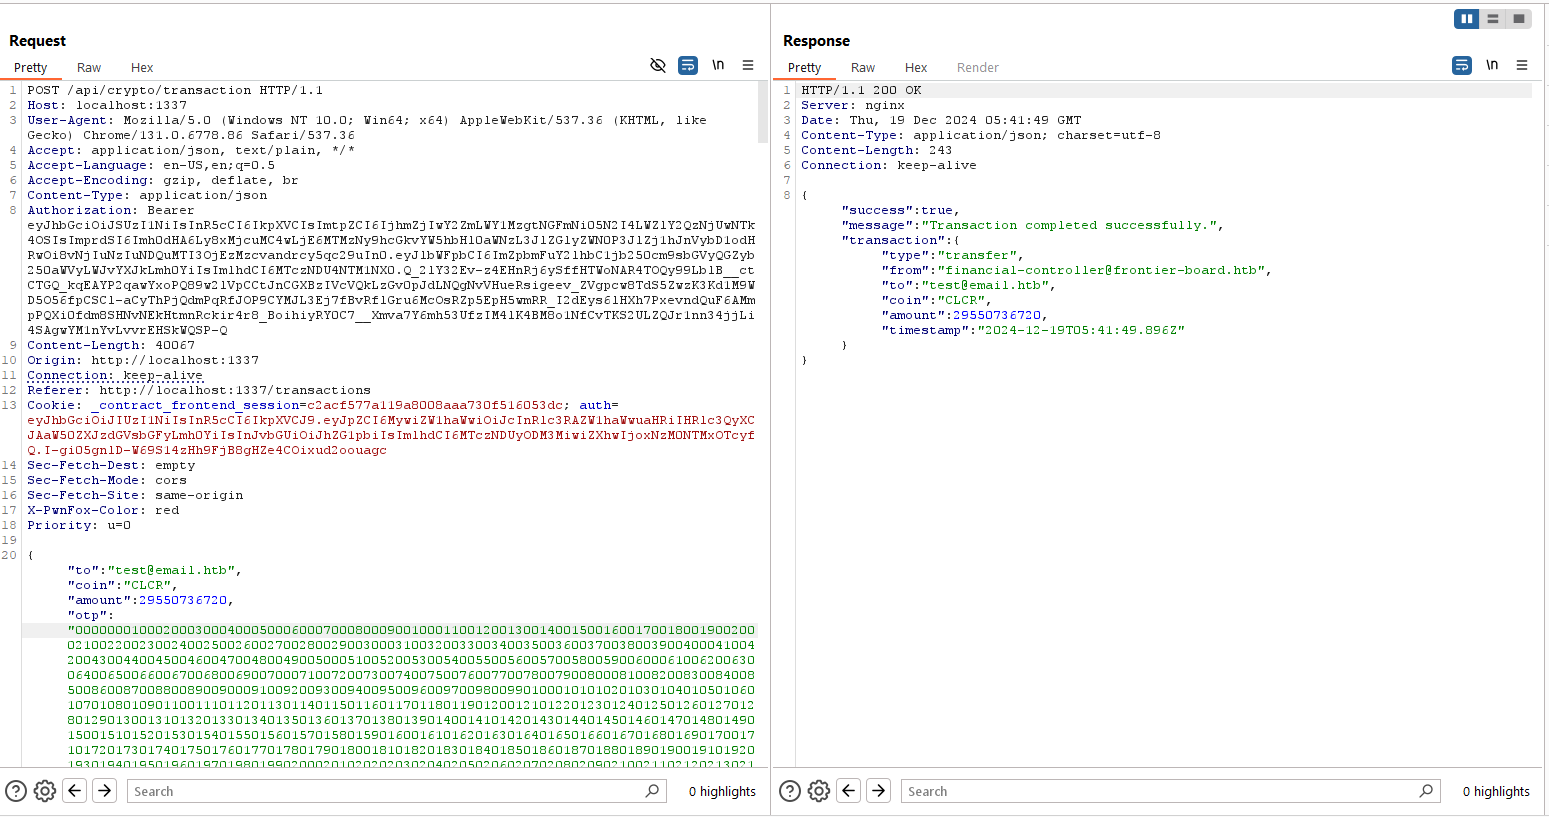Screen dimensions: 1549x817
Task: Go to previous match in Response search
Action: [849, 790]
